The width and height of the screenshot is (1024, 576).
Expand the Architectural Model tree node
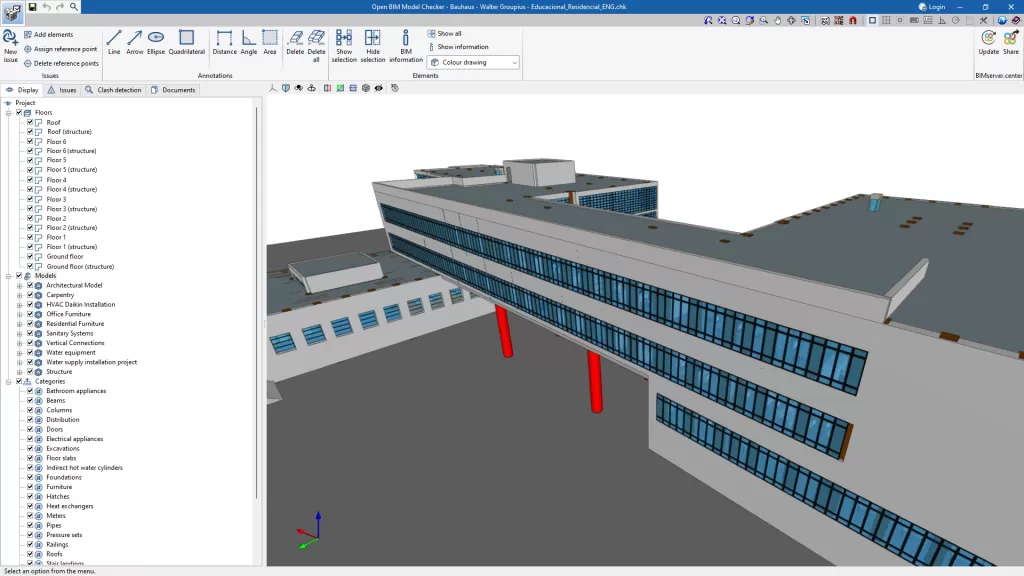[x=20, y=285]
